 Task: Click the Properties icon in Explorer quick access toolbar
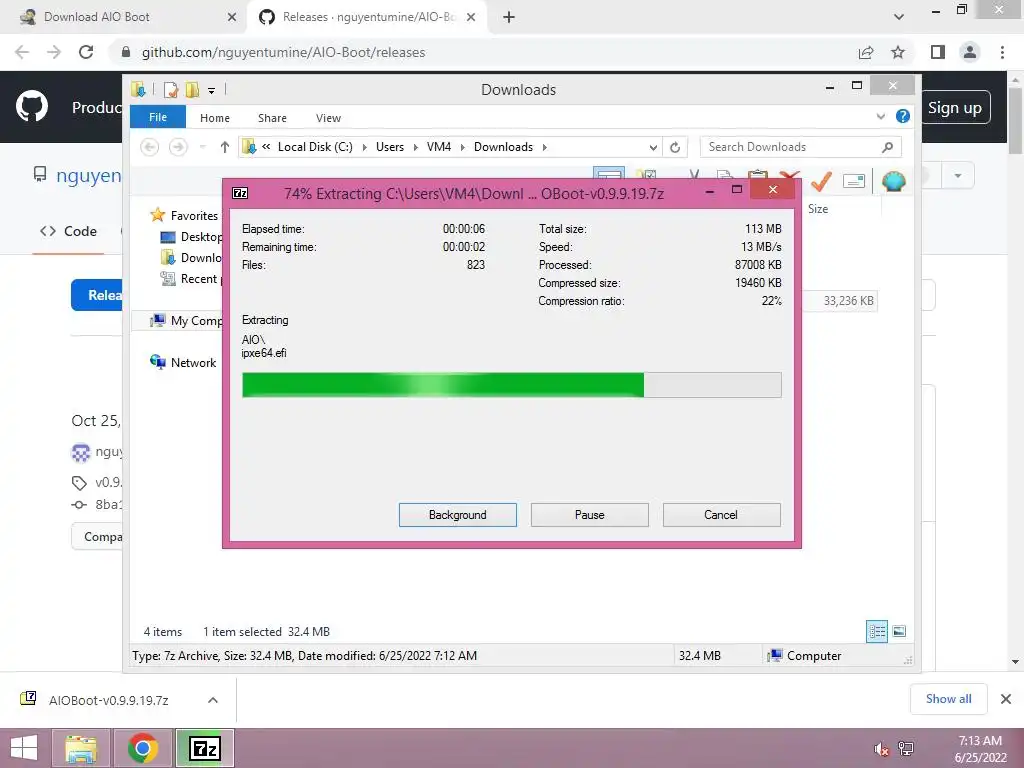(171, 90)
